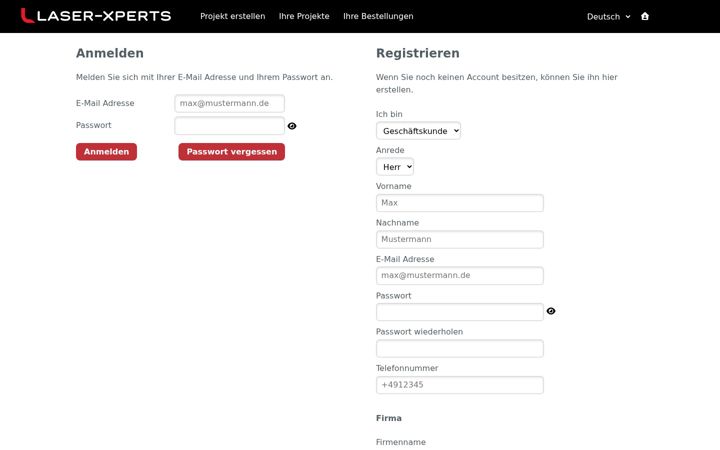Focus the registration Passwort field
This screenshot has height=450, width=720.
(460, 312)
